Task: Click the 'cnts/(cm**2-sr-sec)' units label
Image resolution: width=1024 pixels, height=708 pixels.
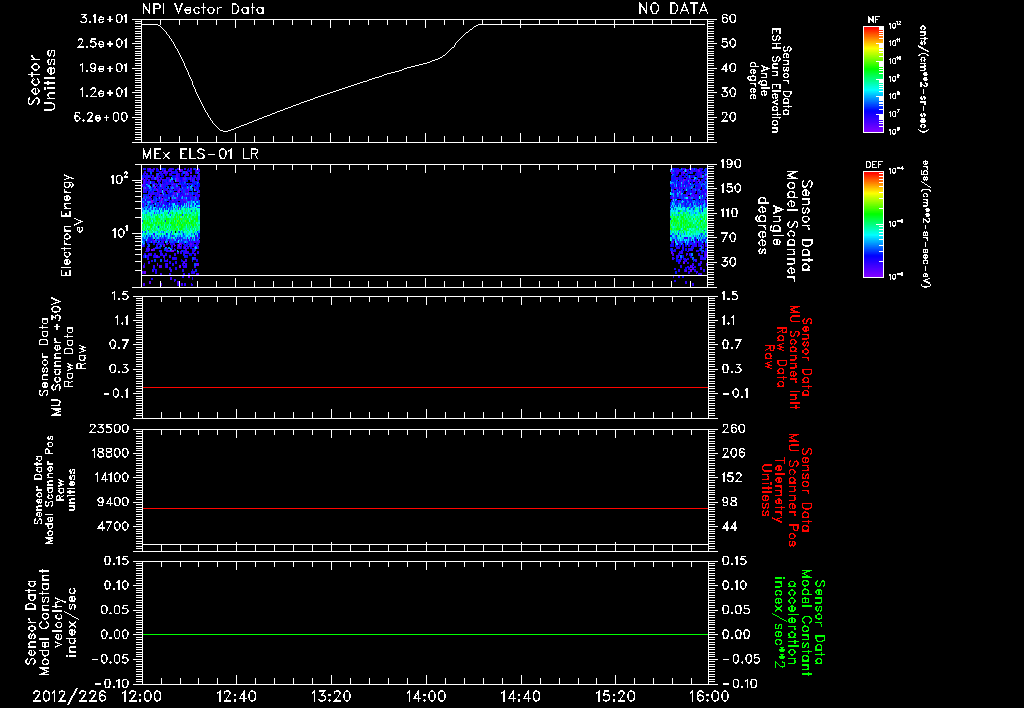Action: [x=923, y=78]
